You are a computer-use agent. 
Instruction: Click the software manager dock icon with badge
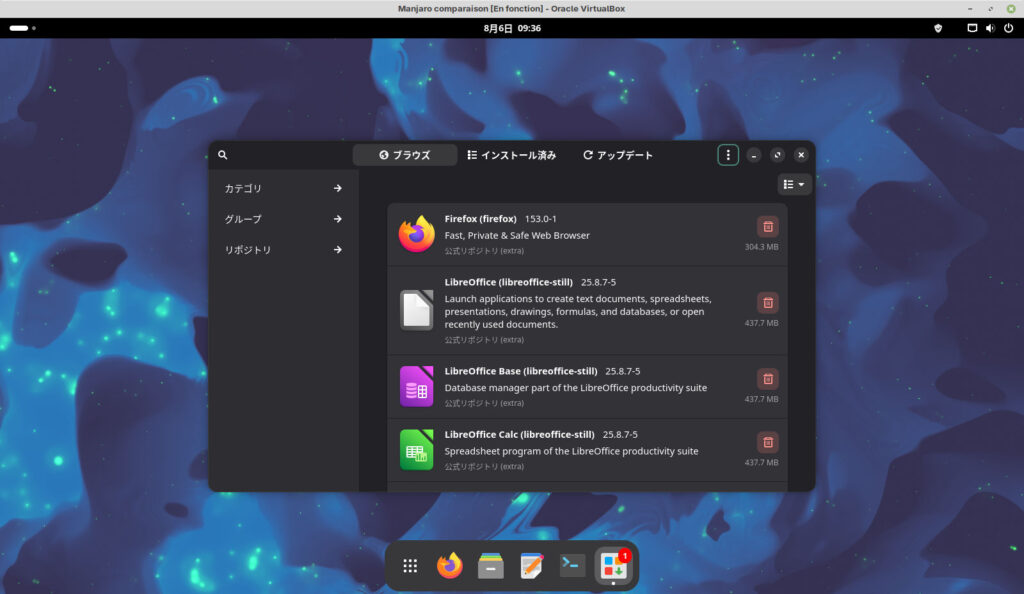[614, 565]
